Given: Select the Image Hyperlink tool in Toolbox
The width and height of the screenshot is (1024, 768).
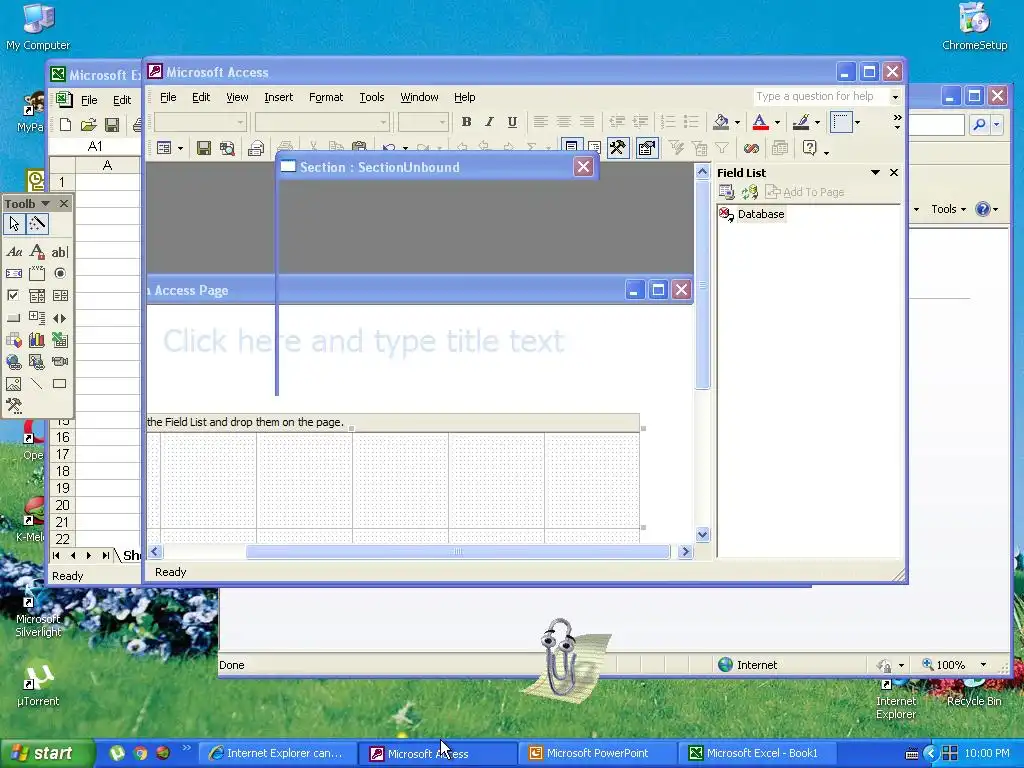Looking at the screenshot, I should point(37,362).
